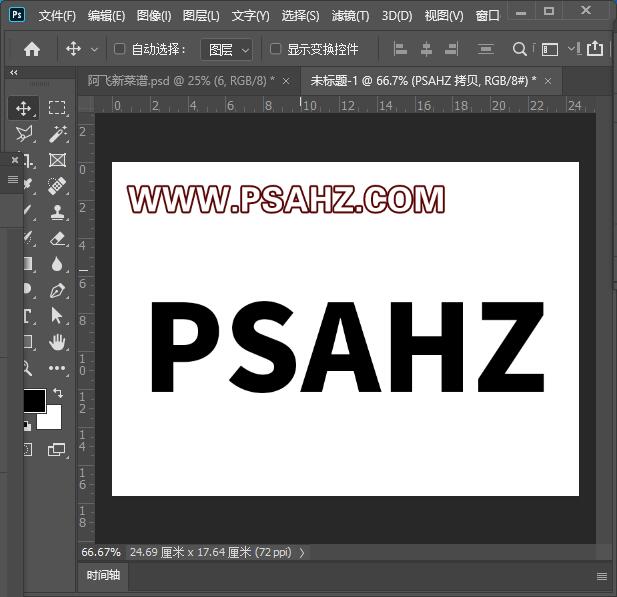Reset to default foreground and background colors
This screenshot has width=617, height=597.
pyautogui.click(x=27, y=426)
